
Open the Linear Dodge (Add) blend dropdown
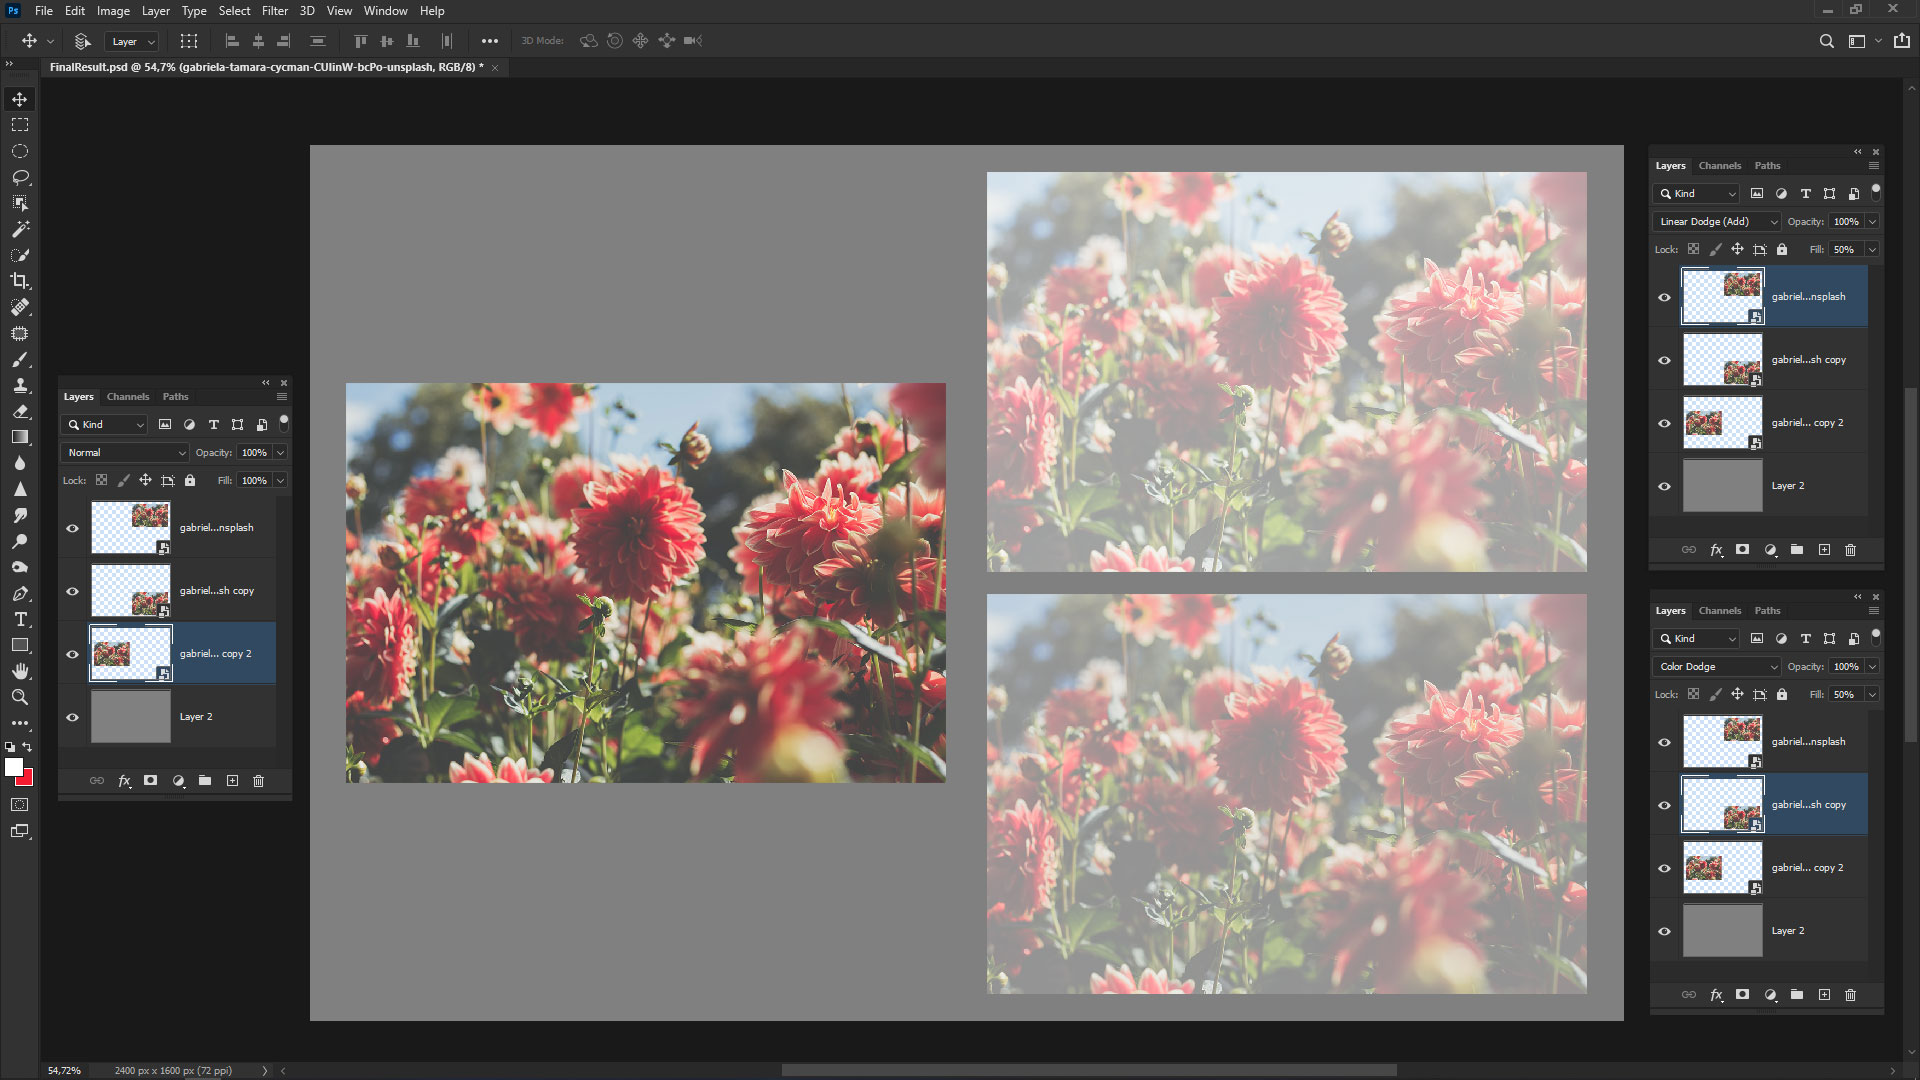point(1718,222)
